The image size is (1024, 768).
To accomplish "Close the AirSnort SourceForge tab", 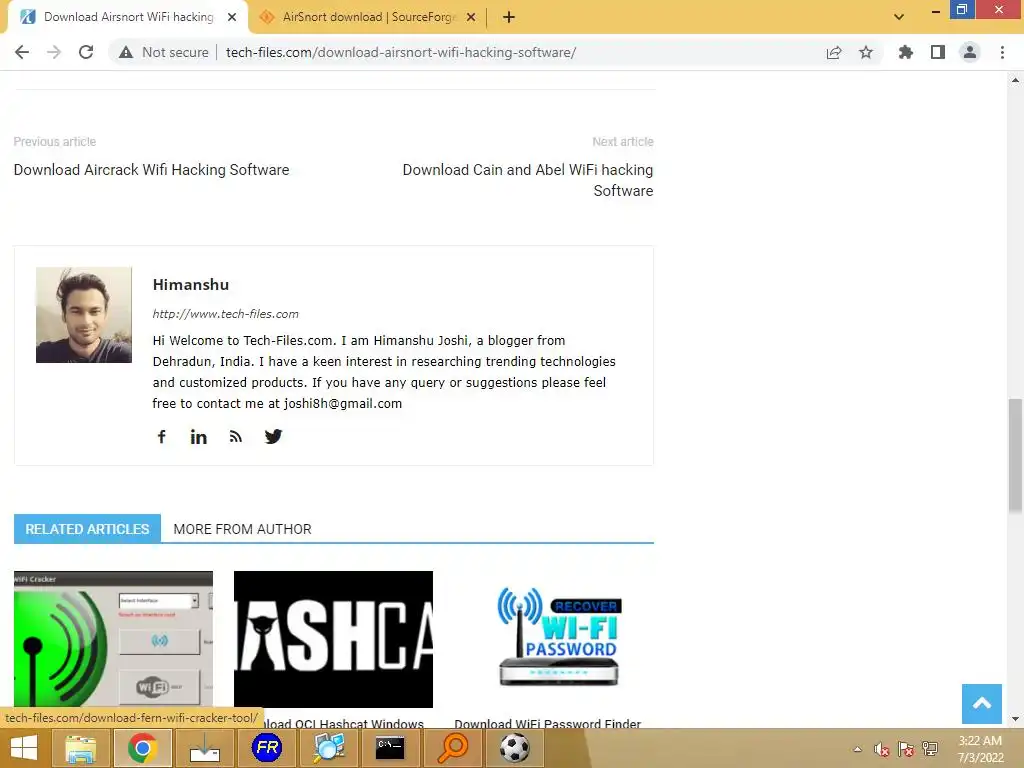I will tap(471, 17).
